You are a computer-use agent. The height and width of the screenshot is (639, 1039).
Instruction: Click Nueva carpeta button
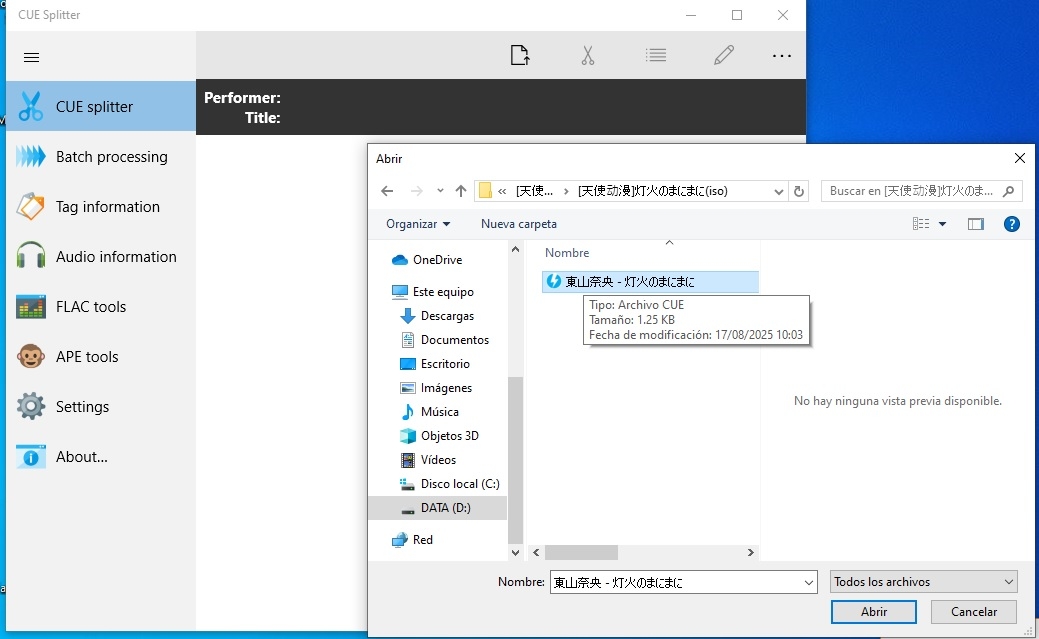click(519, 224)
